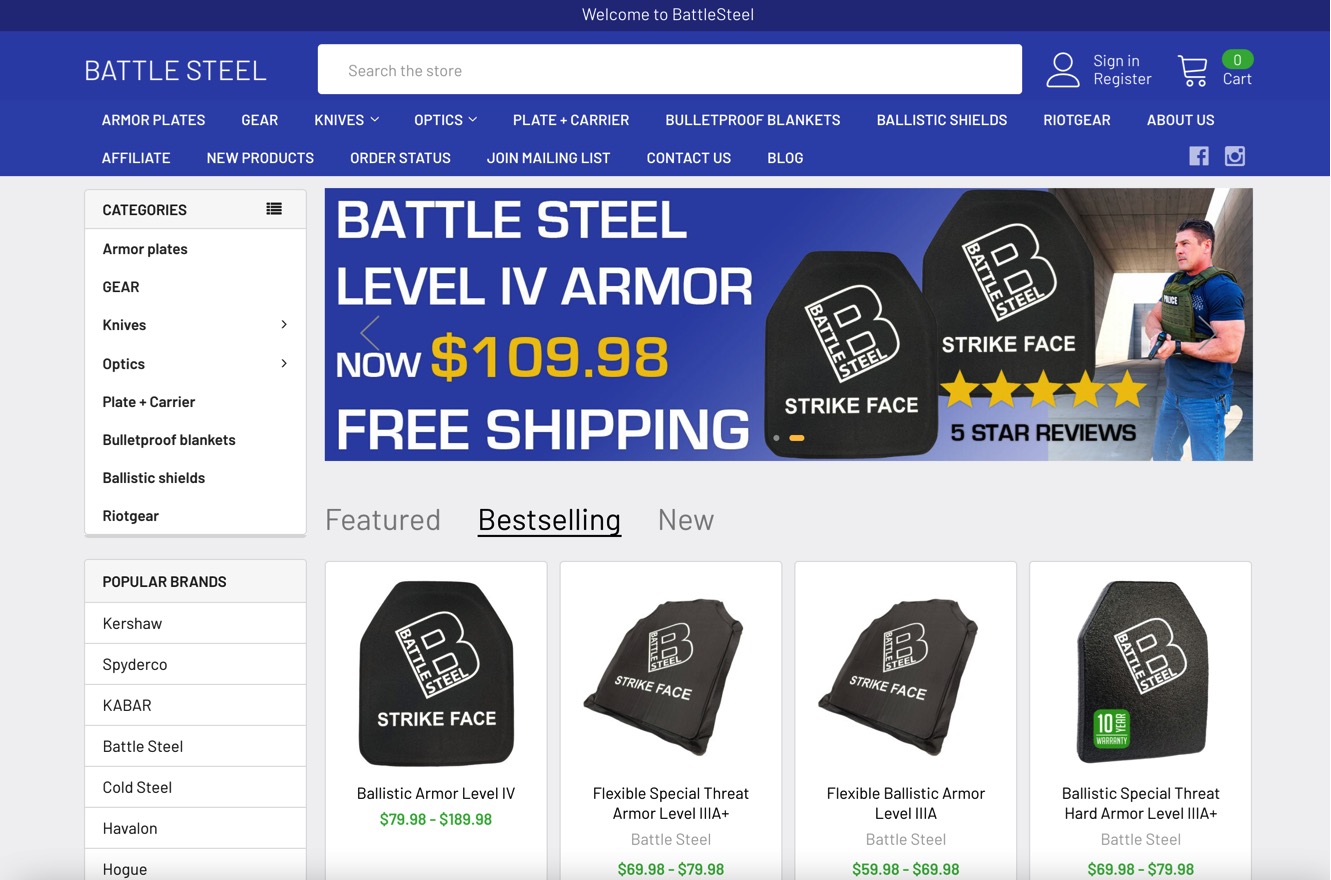Screen dimensions: 1331x880
Task: Click Ballistic Armor Level IV title
Action: 436,794
